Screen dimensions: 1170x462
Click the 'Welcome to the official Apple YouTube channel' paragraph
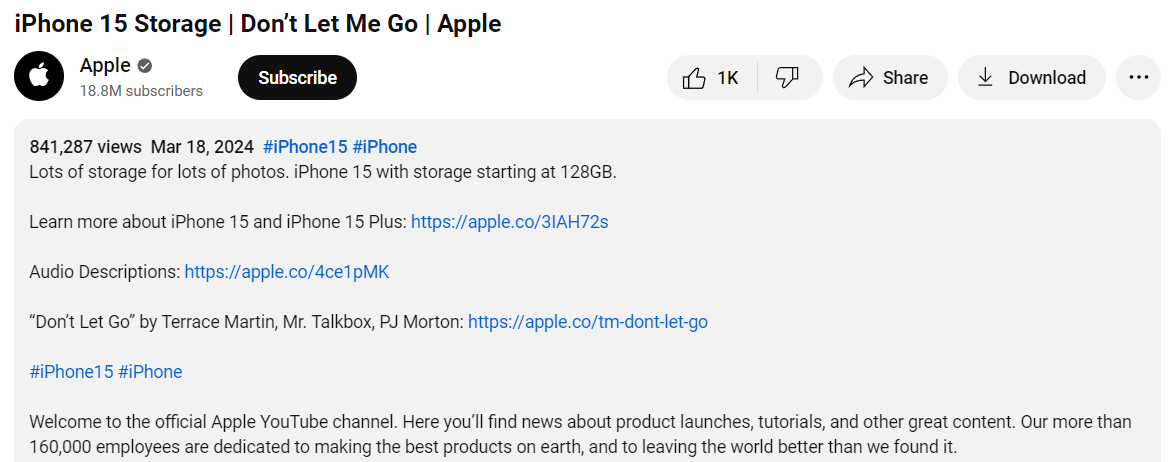pos(581,434)
